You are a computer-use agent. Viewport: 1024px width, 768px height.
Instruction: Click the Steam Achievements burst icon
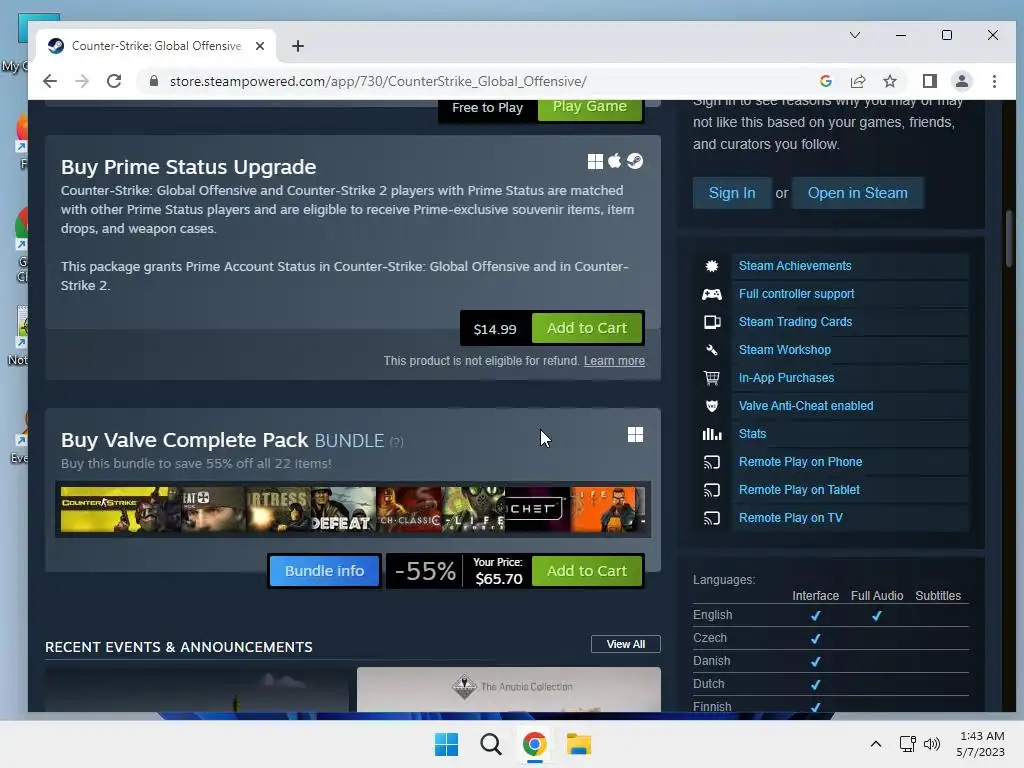click(712, 266)
